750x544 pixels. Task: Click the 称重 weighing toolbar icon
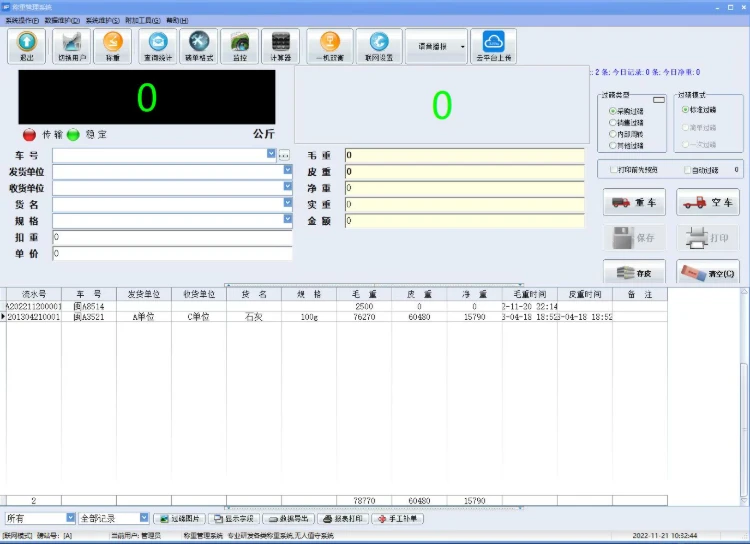point(112,46)
